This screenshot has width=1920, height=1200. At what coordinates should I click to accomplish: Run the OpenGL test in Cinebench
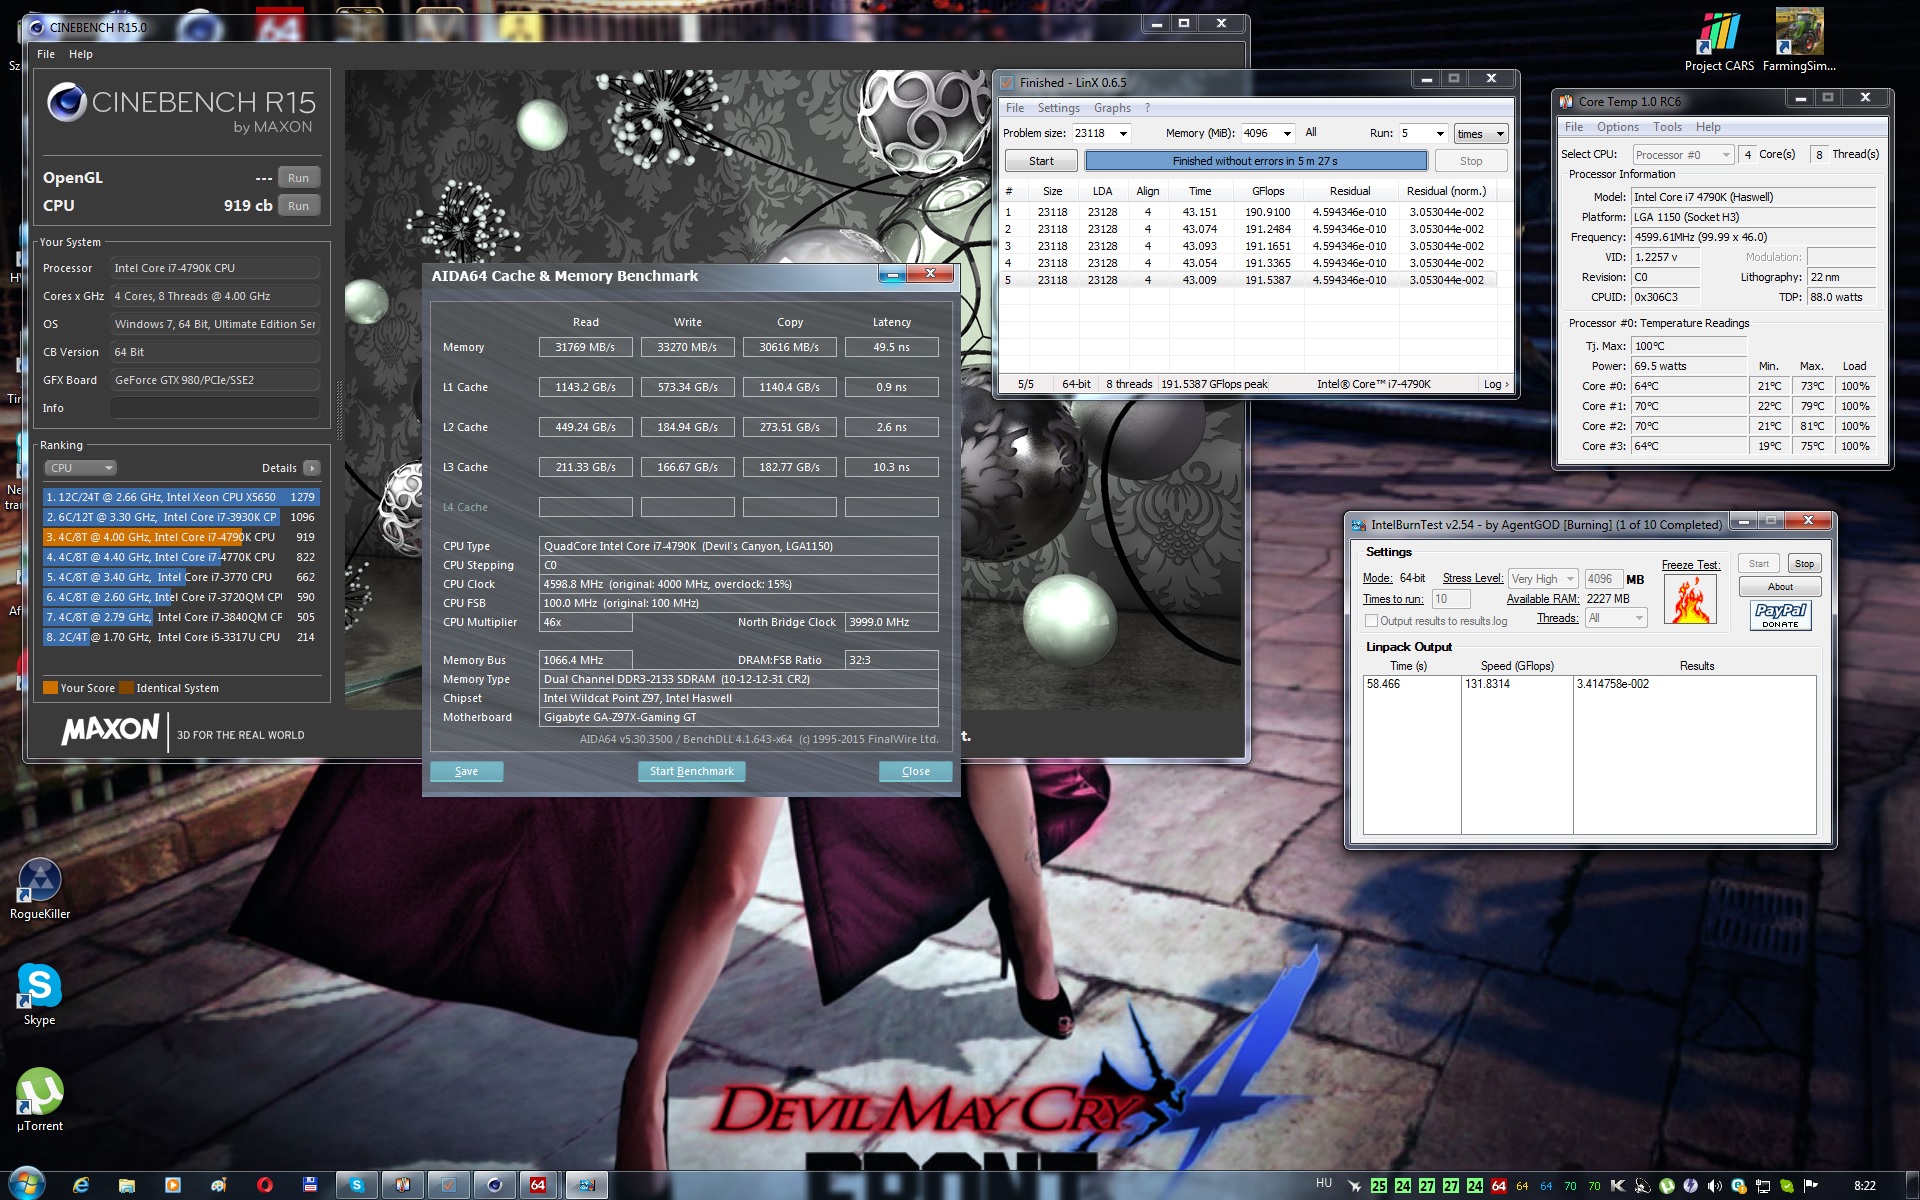point(298,178)
